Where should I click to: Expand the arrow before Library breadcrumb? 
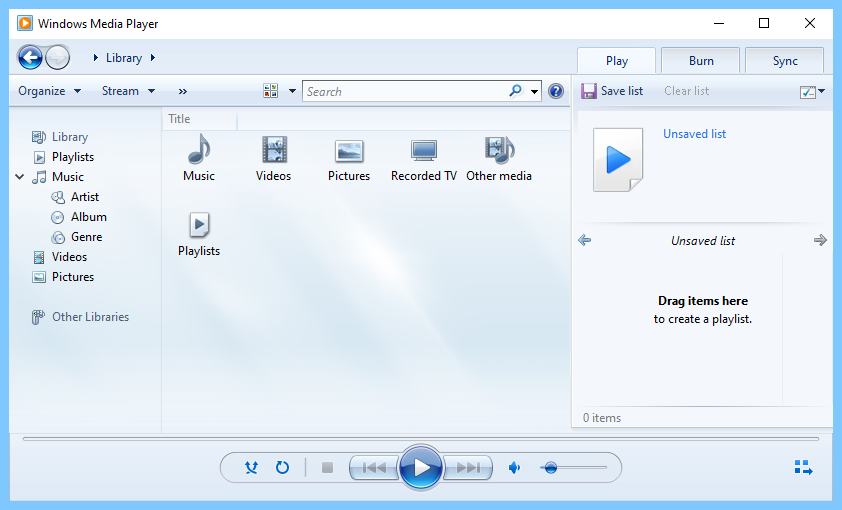(96, 57)
